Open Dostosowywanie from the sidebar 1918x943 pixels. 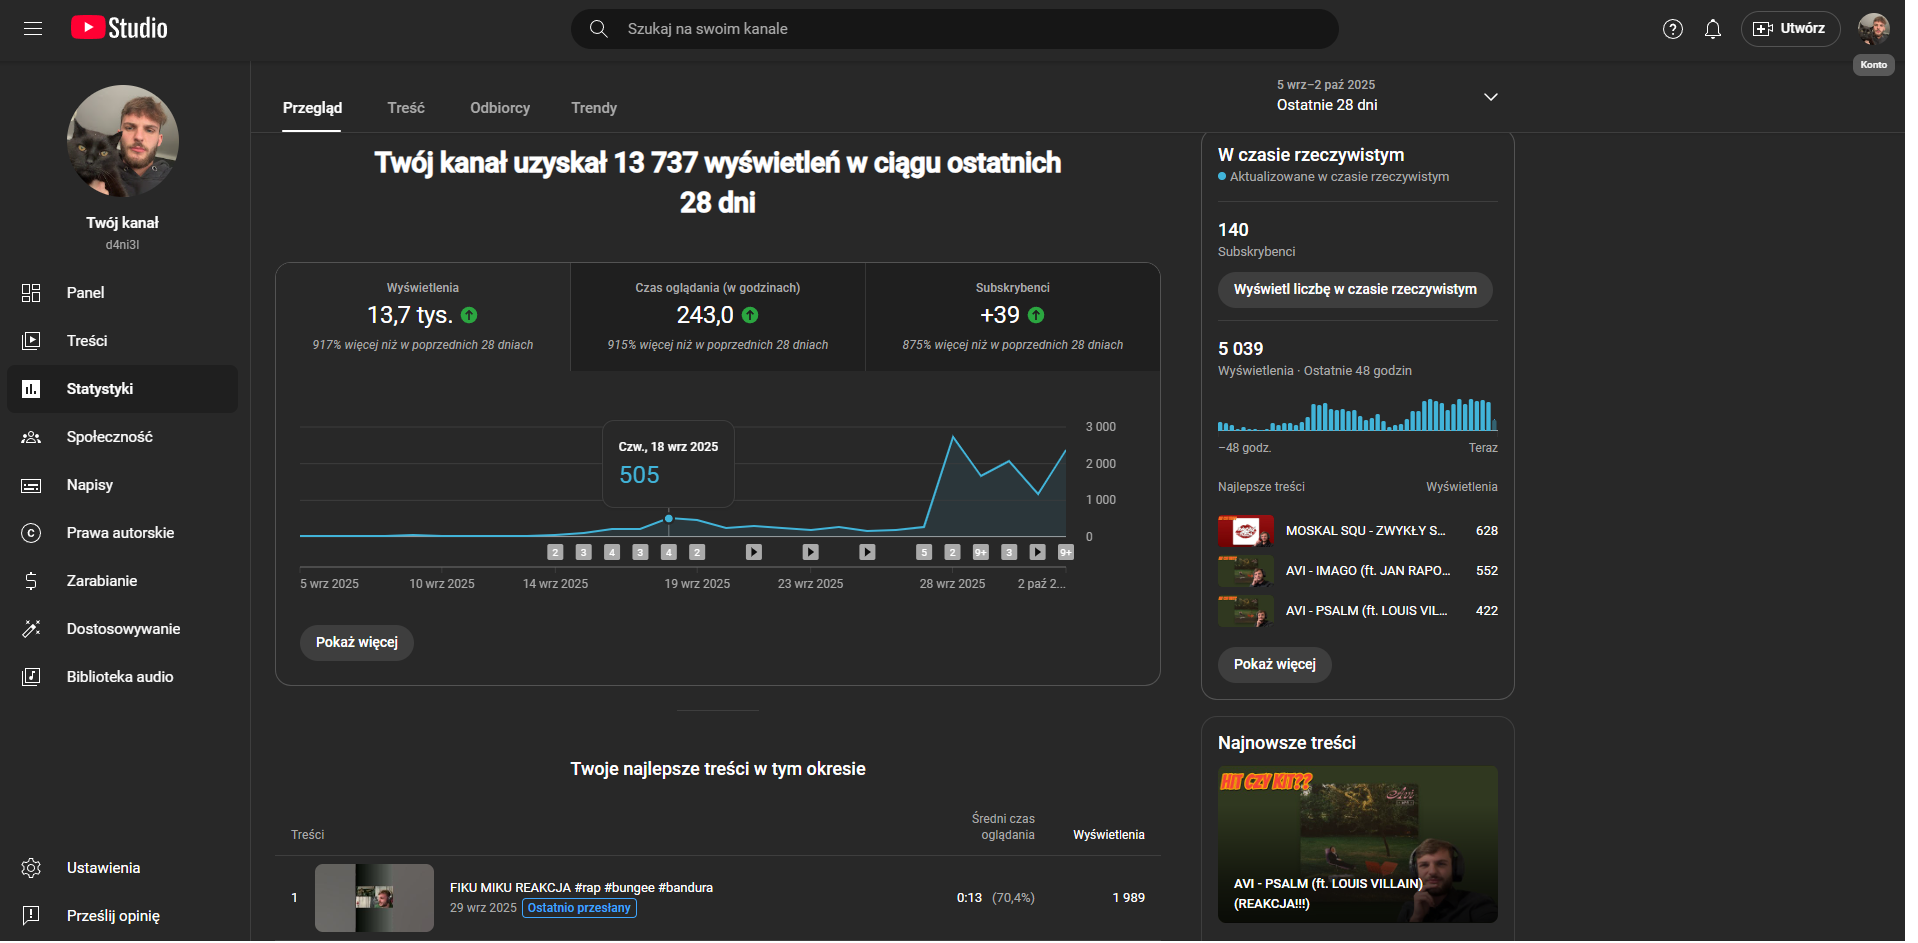[x=123, y=629]
